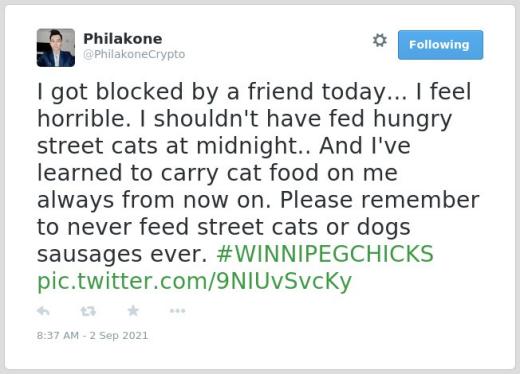Open the more options ellipsis icon
Image resolution: width=520 pixels, height=374 pixels.
tap(177, 311)
